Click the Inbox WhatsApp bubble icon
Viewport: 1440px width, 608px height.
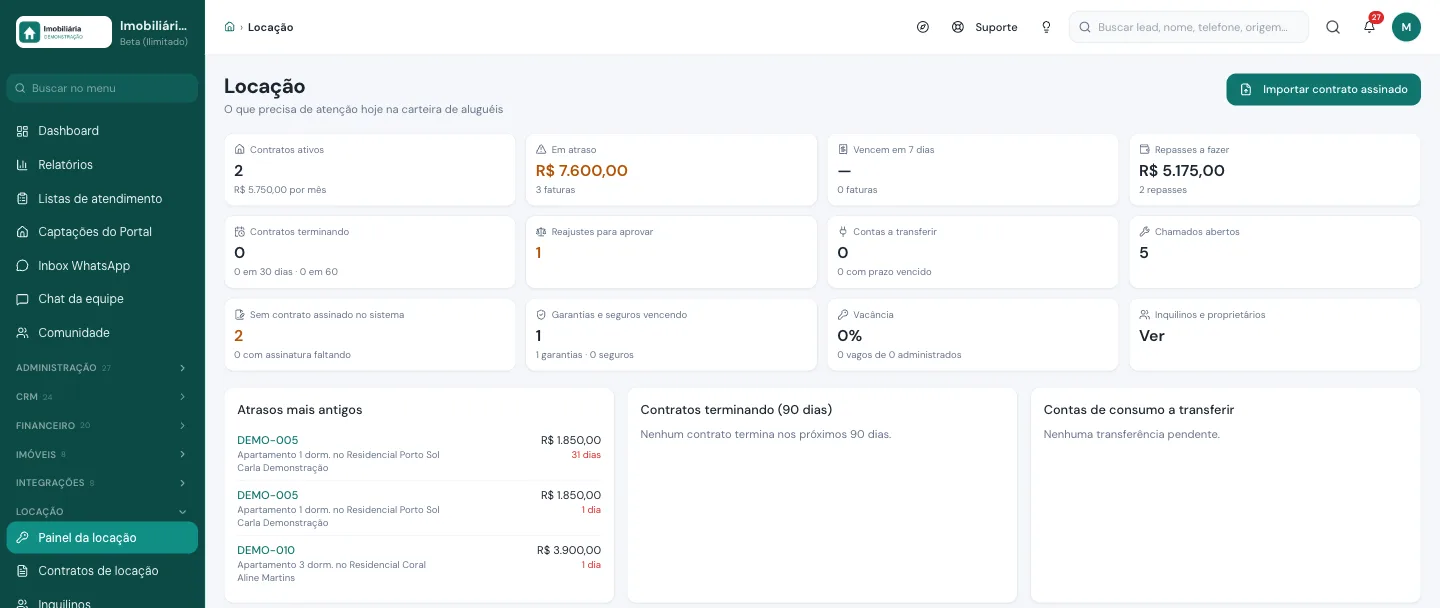tap(22, 266)
